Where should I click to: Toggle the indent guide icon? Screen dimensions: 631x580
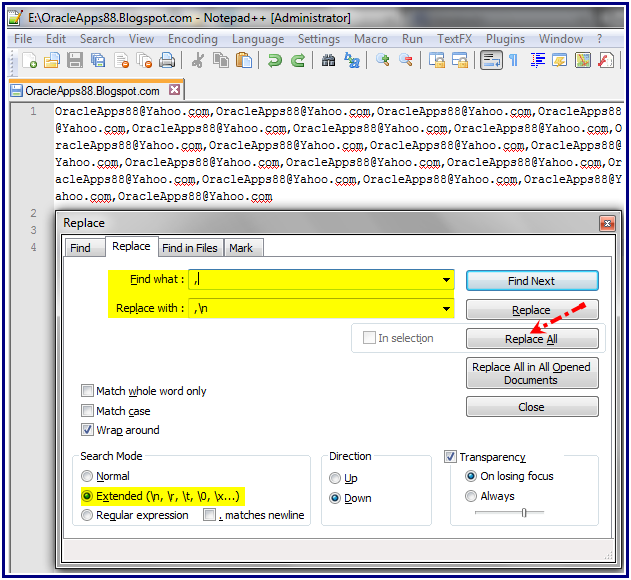[x=537, y=60]
